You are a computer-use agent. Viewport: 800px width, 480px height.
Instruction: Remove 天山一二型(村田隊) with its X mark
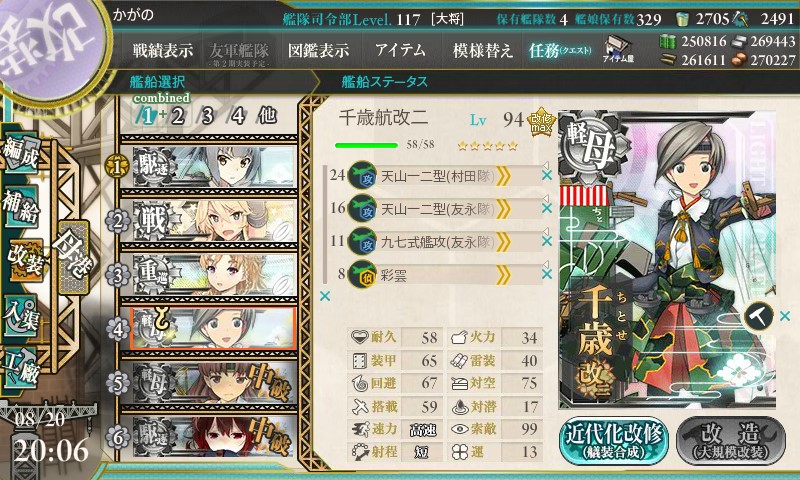click(546, 175)
